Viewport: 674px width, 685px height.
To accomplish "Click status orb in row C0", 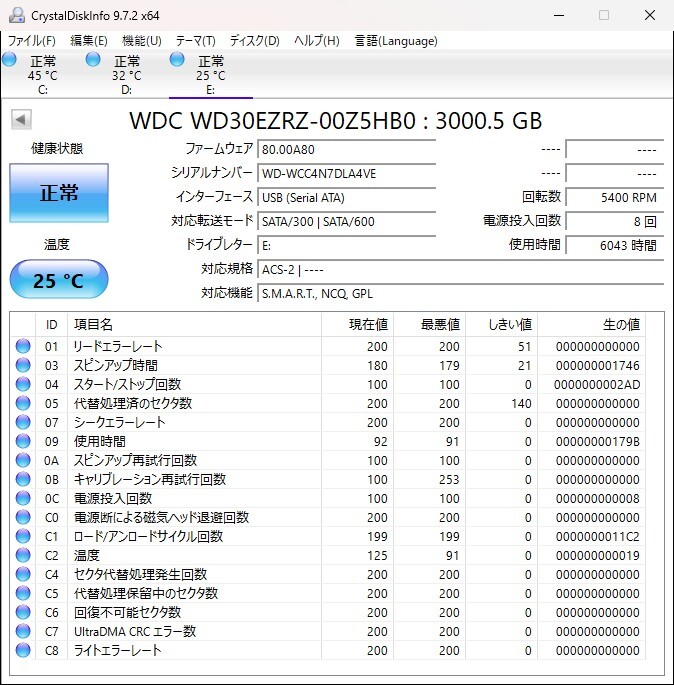I will [x=23, y=517].
